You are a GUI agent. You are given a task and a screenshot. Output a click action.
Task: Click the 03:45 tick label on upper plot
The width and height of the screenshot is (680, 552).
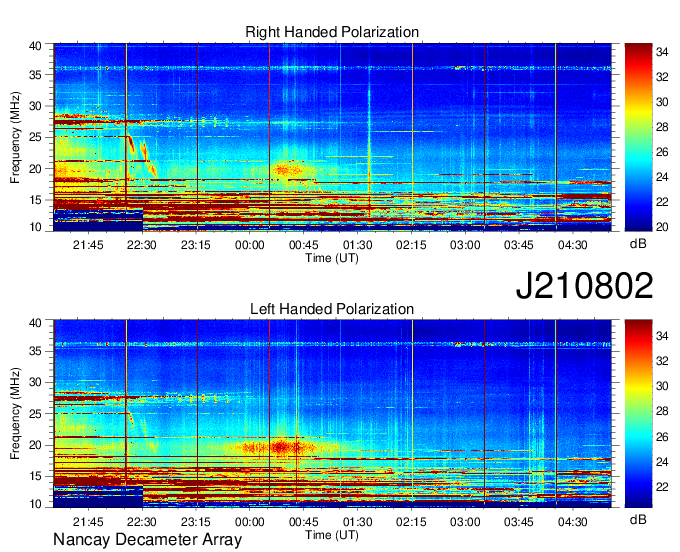click(519, 245)
